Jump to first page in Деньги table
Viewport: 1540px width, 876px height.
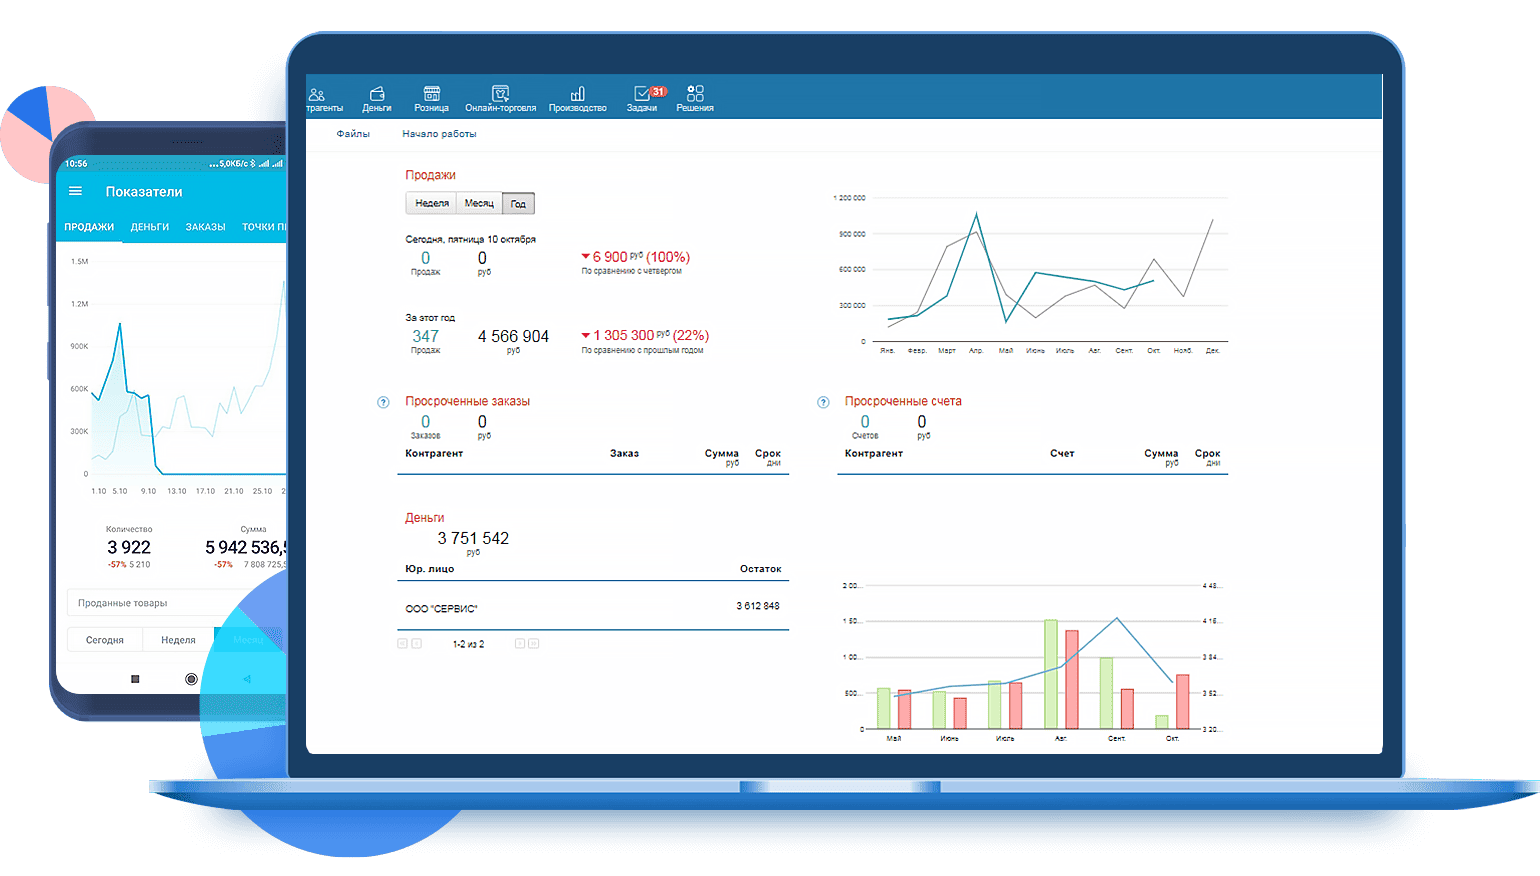[x=402, y=644]
